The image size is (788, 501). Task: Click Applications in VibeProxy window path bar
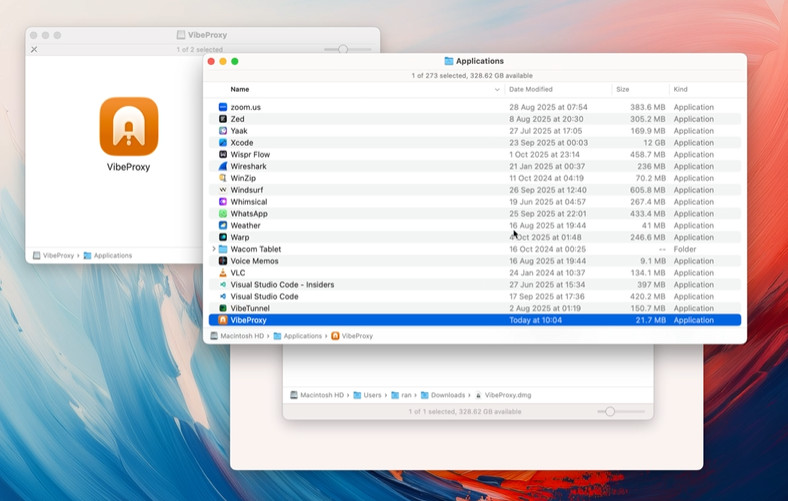click(x=108, y=255)
